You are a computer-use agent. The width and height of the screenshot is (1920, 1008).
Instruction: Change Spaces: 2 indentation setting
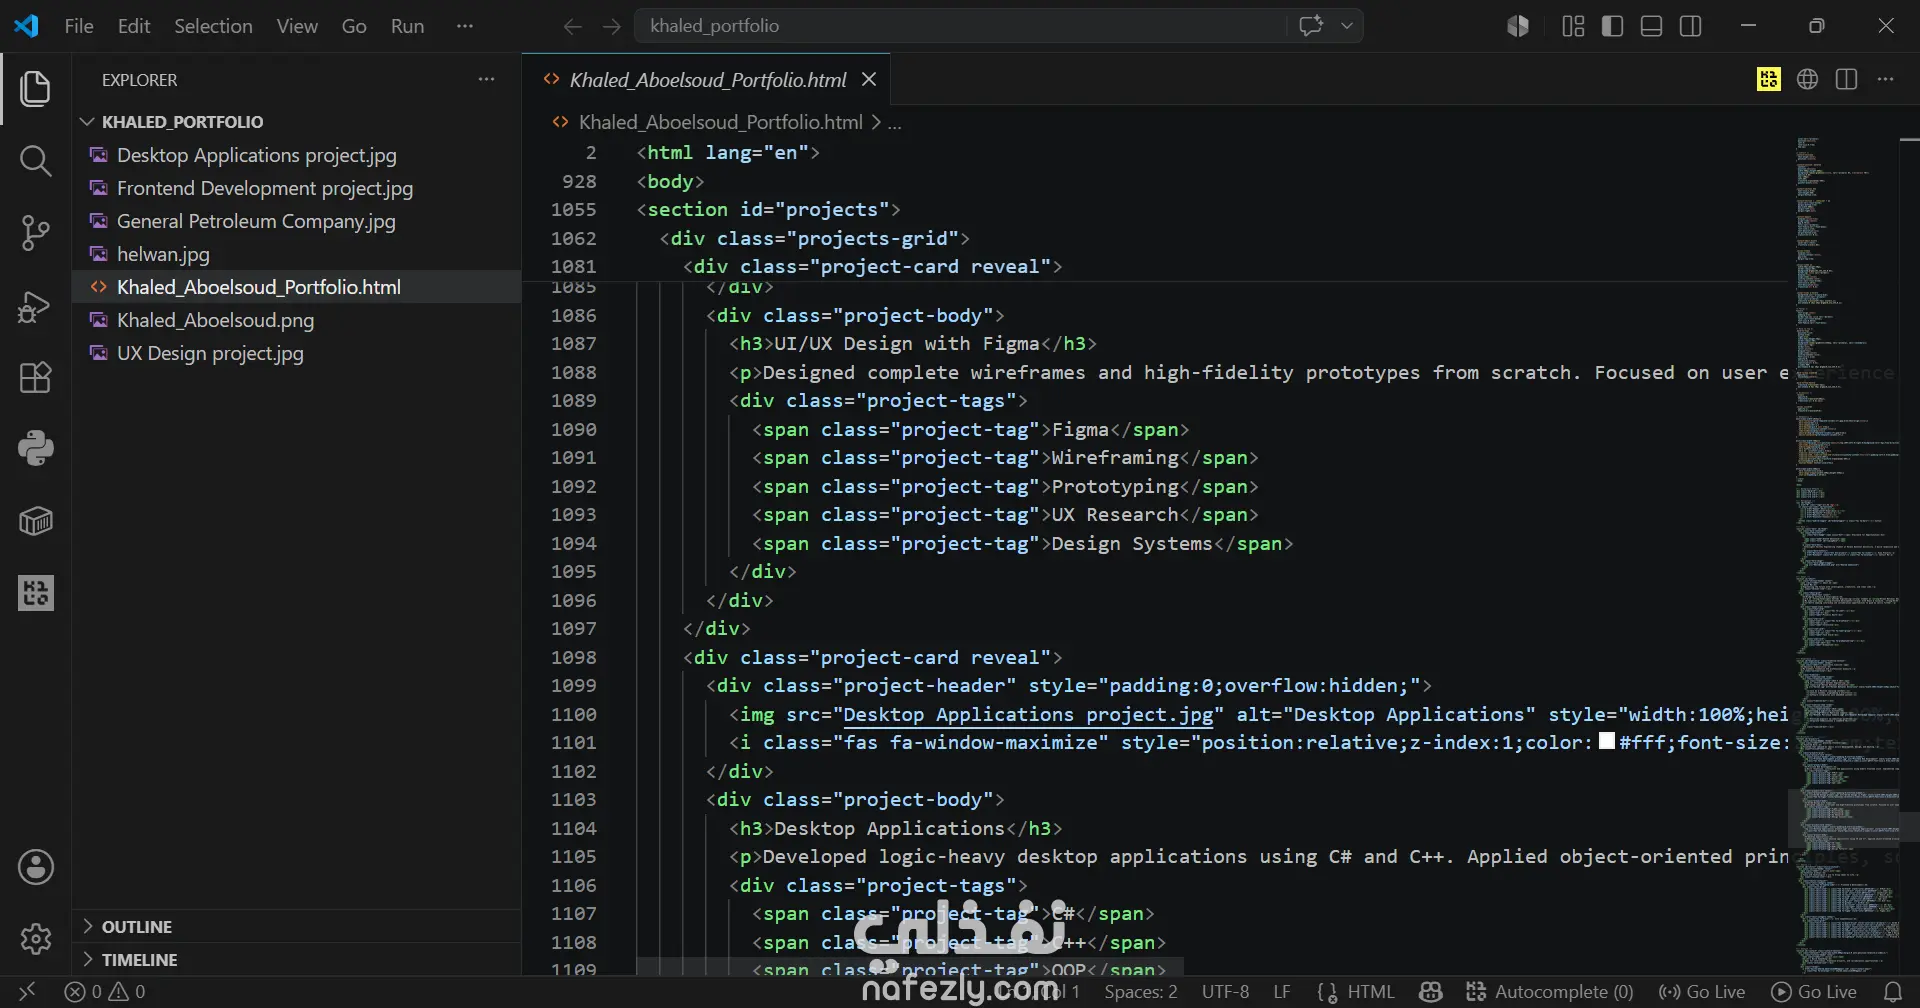[x=1140, y=991]
